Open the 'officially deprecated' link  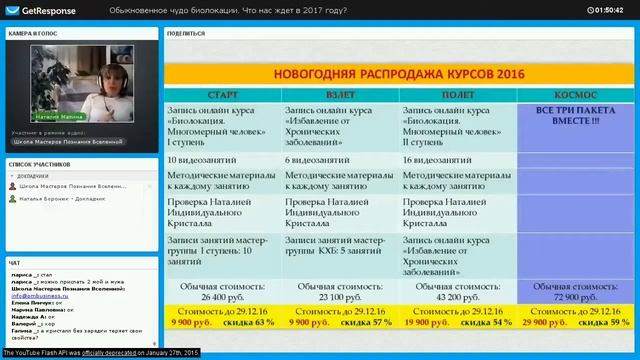point(109,353)
